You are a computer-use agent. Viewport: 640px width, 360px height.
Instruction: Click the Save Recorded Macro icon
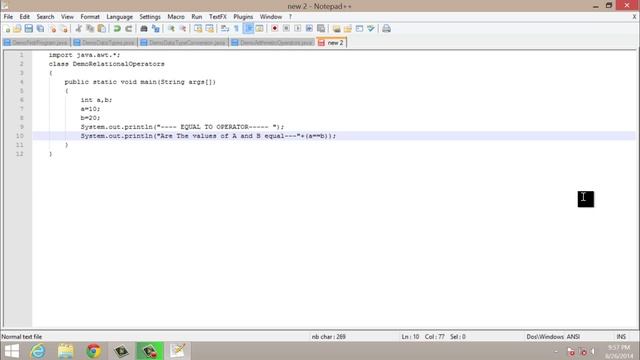pyautogui.click(x=321, y=29)
